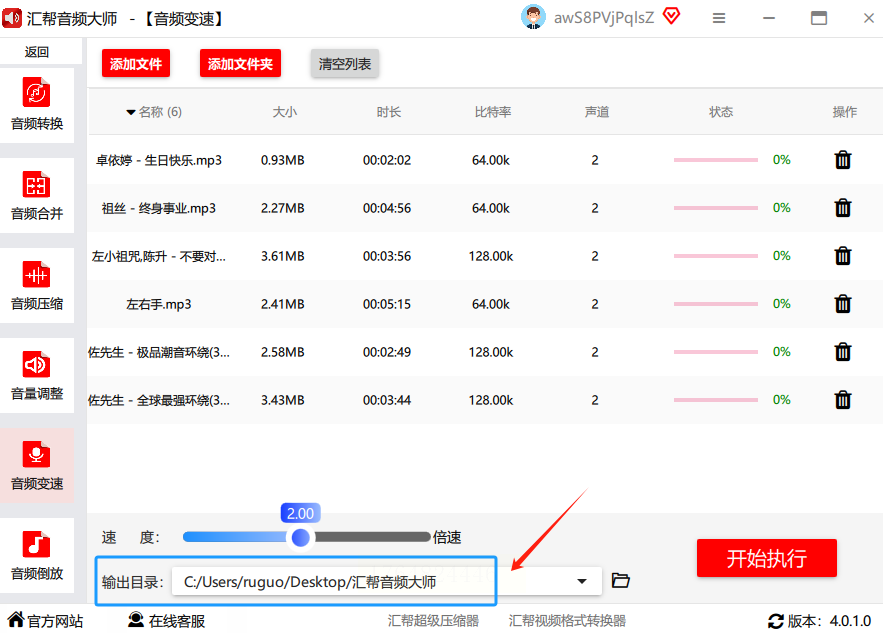Click the grey part of speed slider track
This screenshot has height=633, width=883.
[x=372, y=537]
